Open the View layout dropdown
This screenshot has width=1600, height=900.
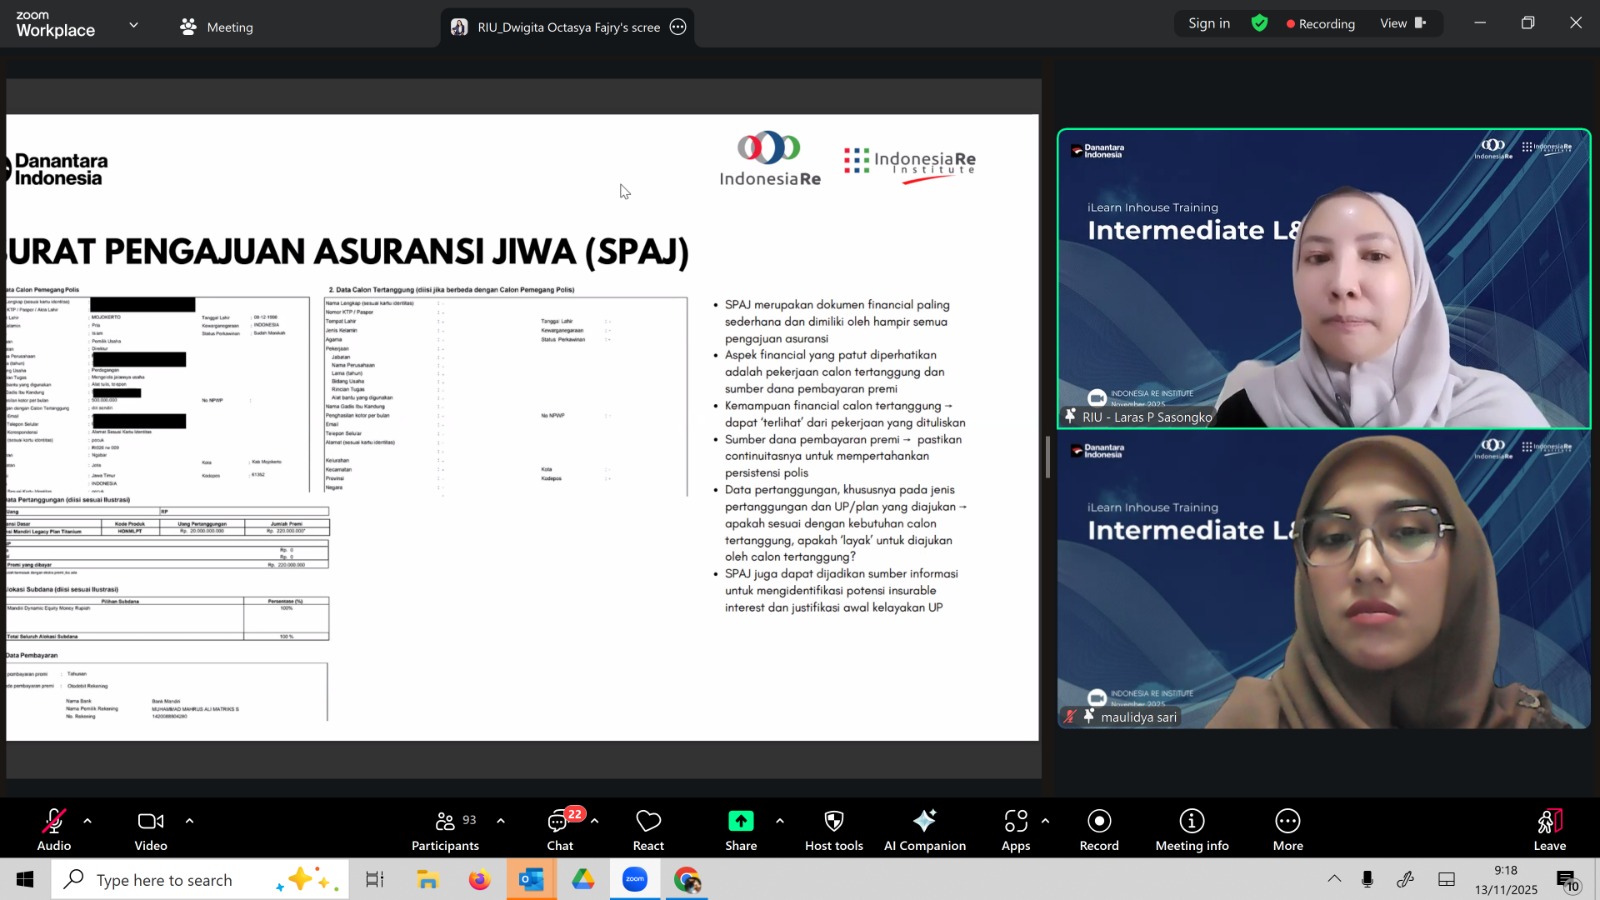pos(1402,24)
